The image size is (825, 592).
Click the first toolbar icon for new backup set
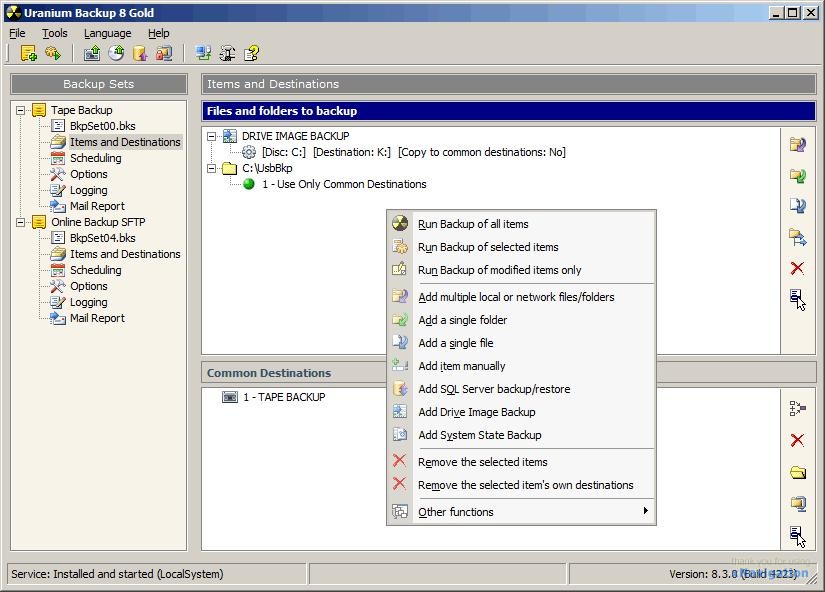pos(28,53)
